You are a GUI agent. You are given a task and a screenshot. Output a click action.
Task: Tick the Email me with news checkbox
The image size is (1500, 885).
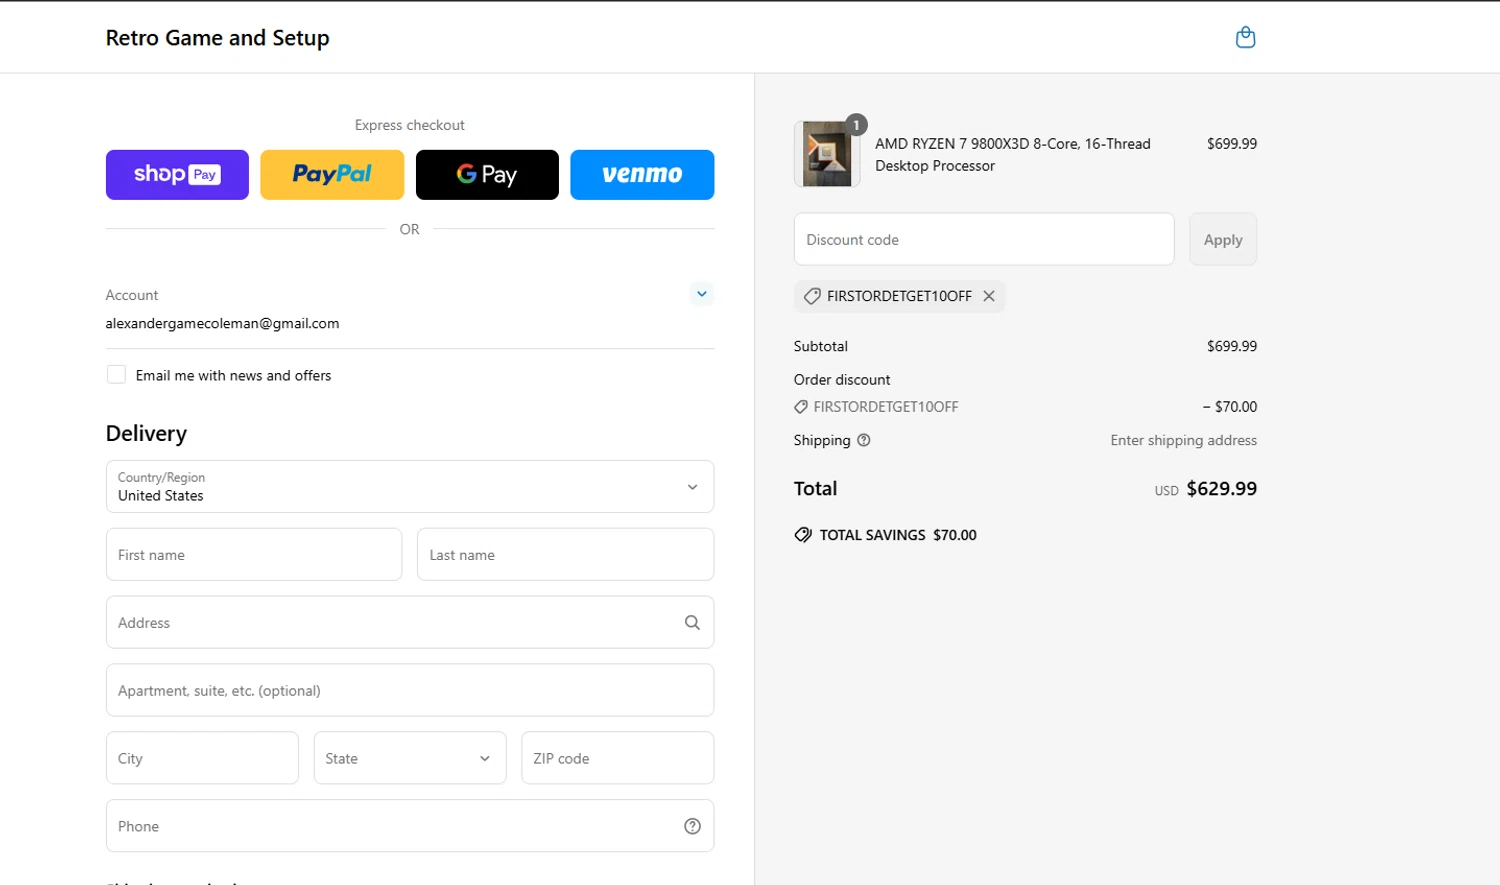tap(116, 375)
